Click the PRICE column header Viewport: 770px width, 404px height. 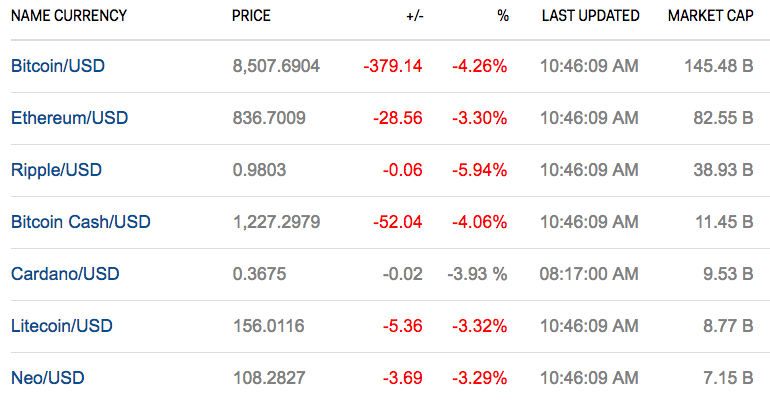(x=251, y=16)
